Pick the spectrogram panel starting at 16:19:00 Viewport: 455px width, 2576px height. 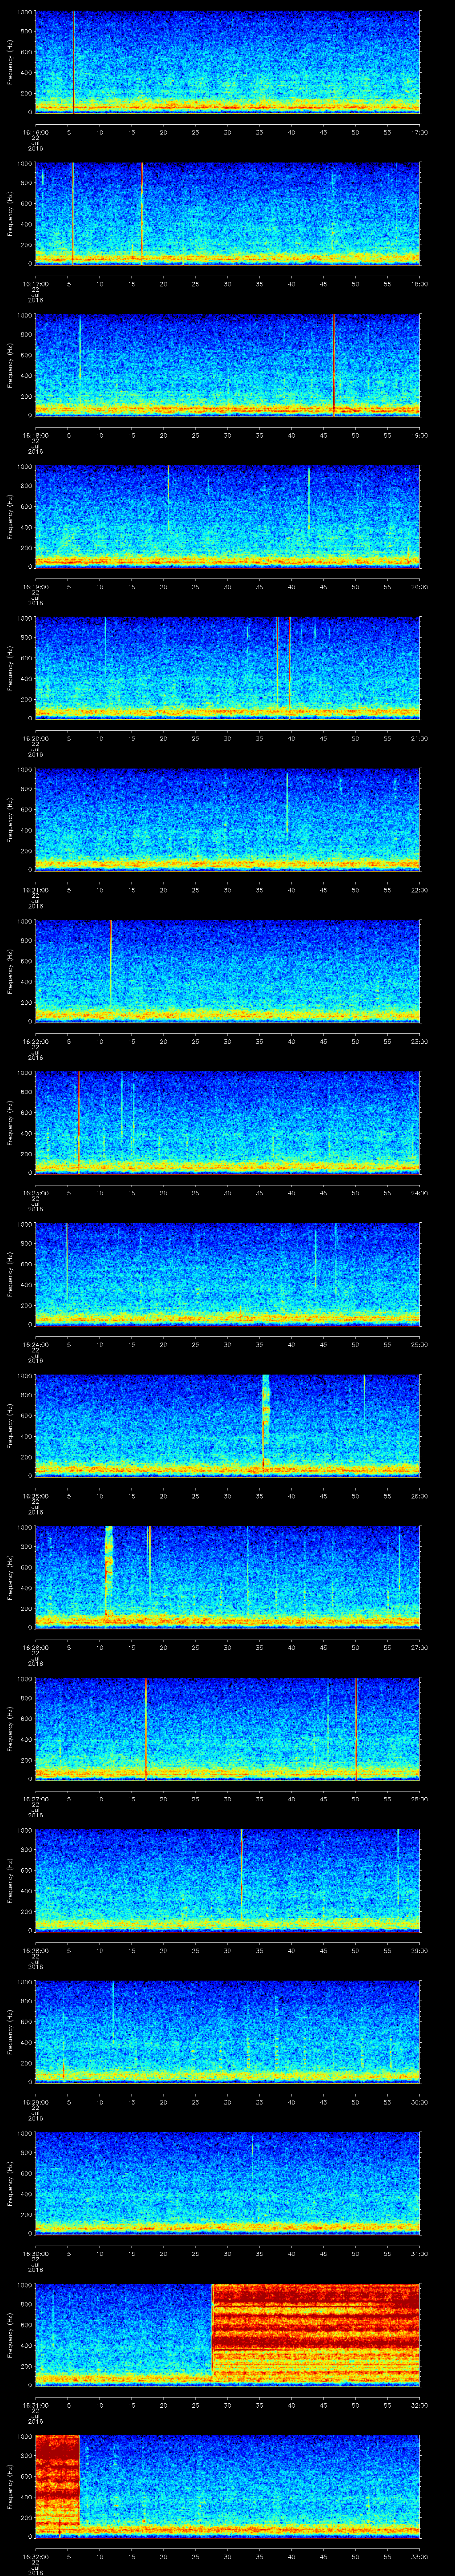coord(227,516)
